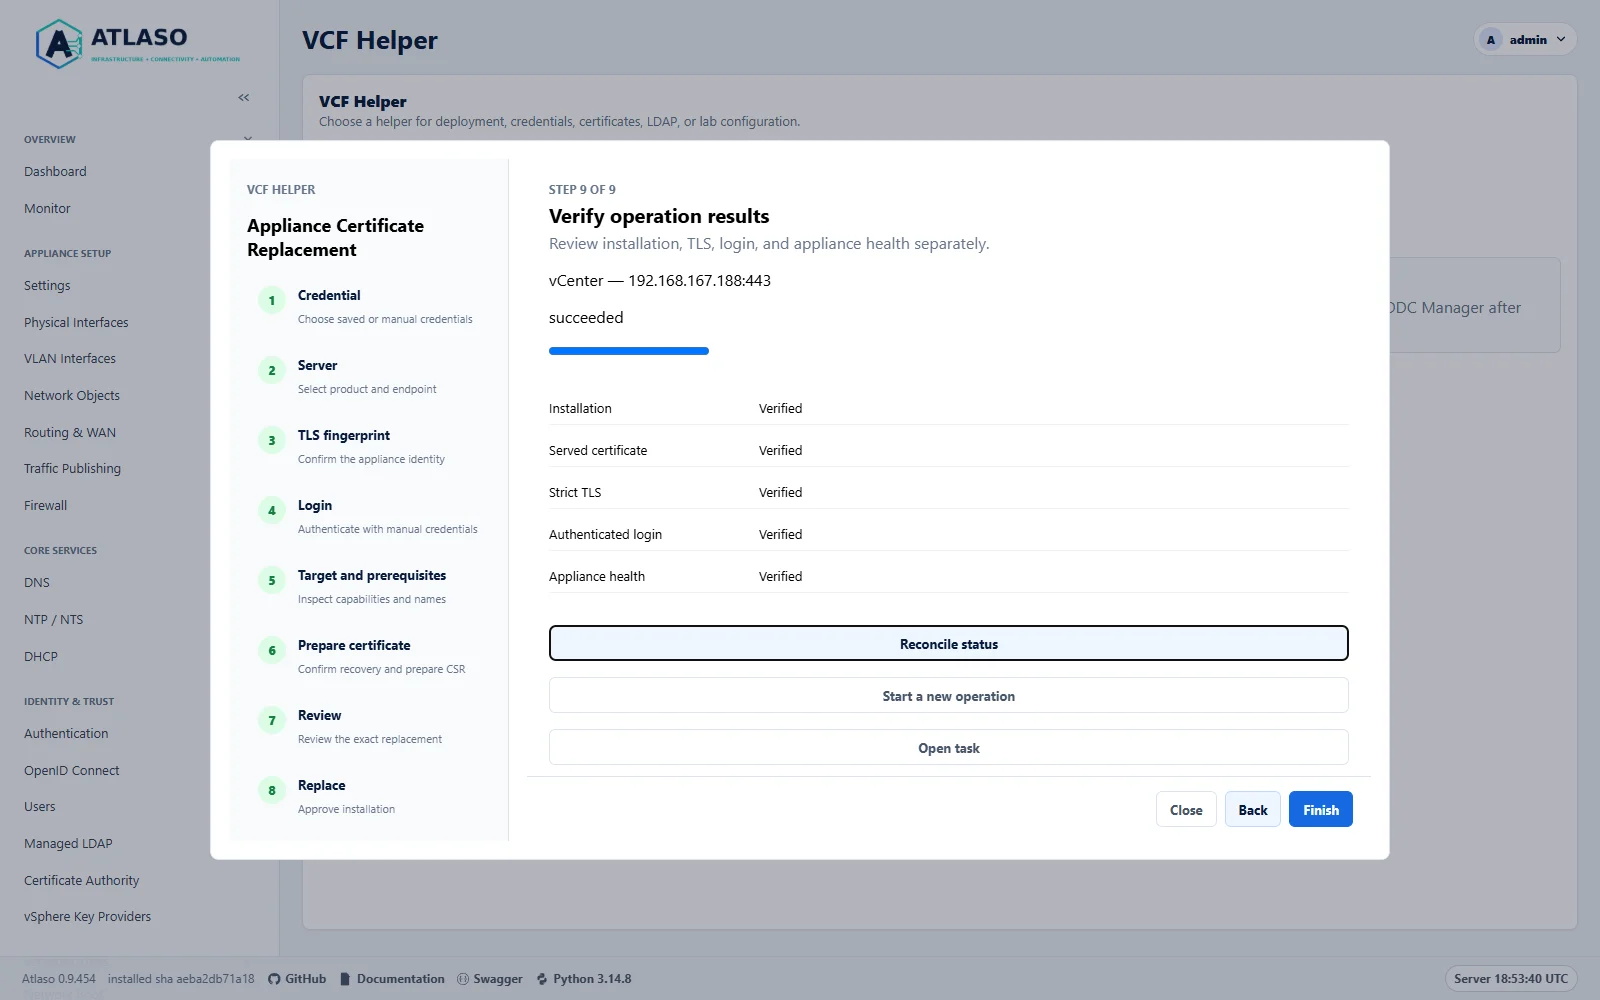Open Dashboard in the sidebar
Viewport: 1600px width, 1000px height.
(x=55, y=172)
